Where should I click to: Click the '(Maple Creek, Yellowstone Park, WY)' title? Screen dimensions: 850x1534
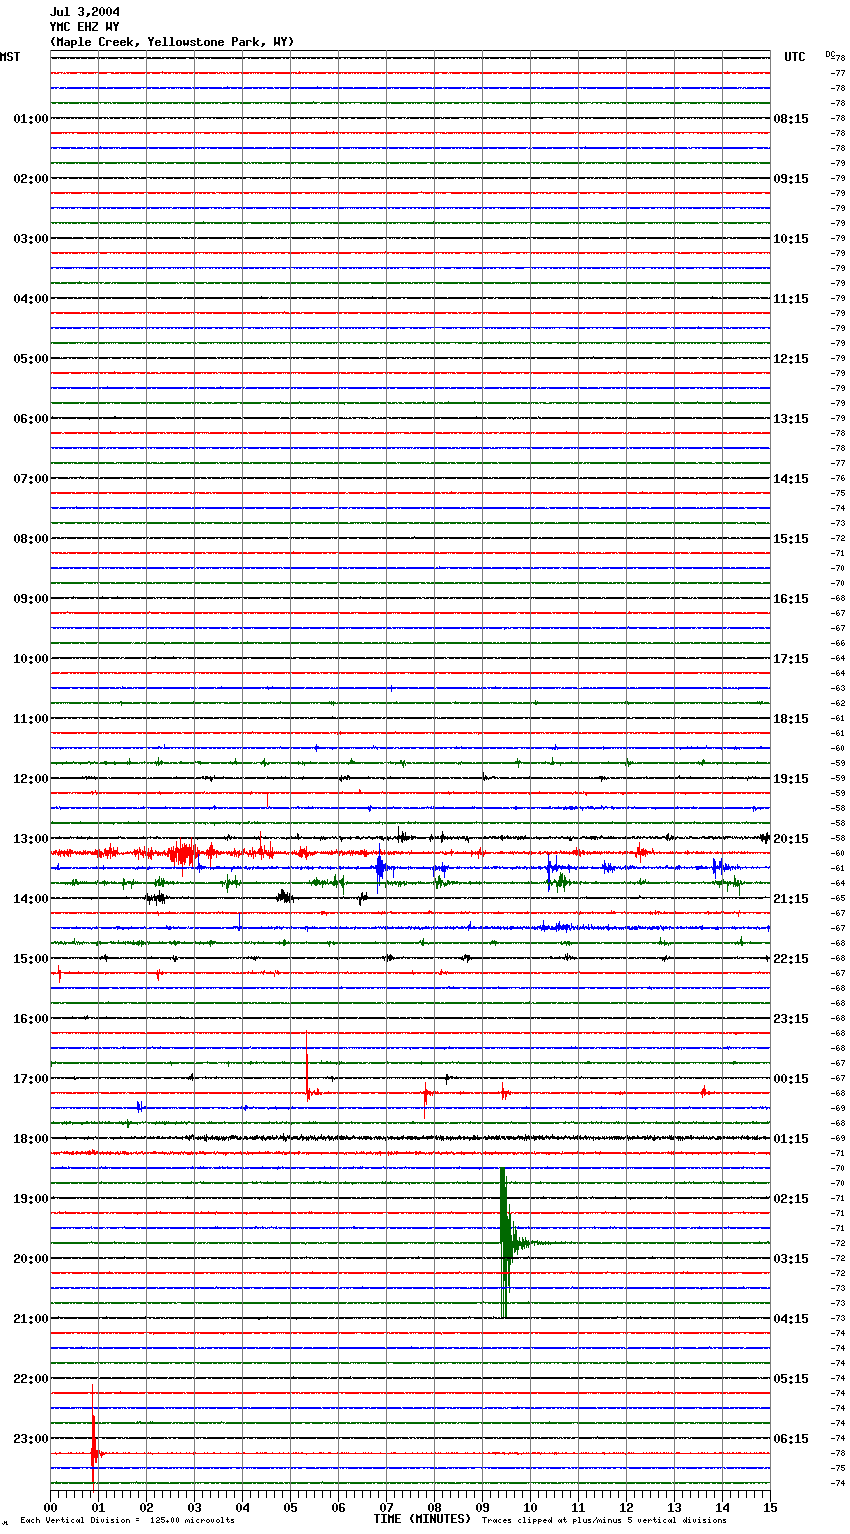click(x=172, y=42)
